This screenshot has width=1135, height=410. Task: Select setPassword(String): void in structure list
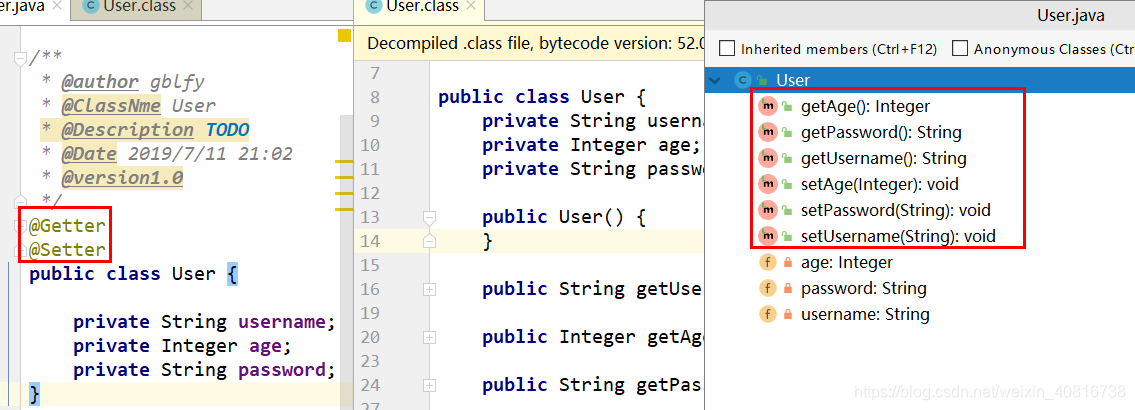pos(895,210)
